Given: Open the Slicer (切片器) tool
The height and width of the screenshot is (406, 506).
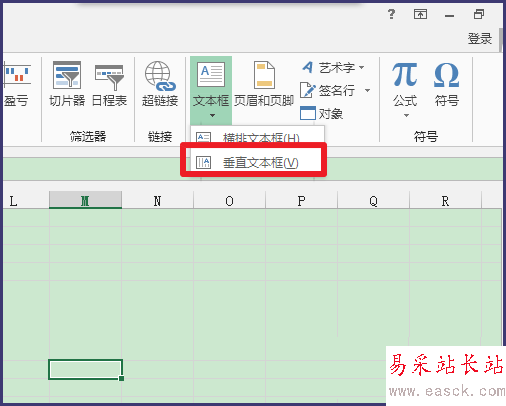Looking at the screenshot, I should (67, 83).
